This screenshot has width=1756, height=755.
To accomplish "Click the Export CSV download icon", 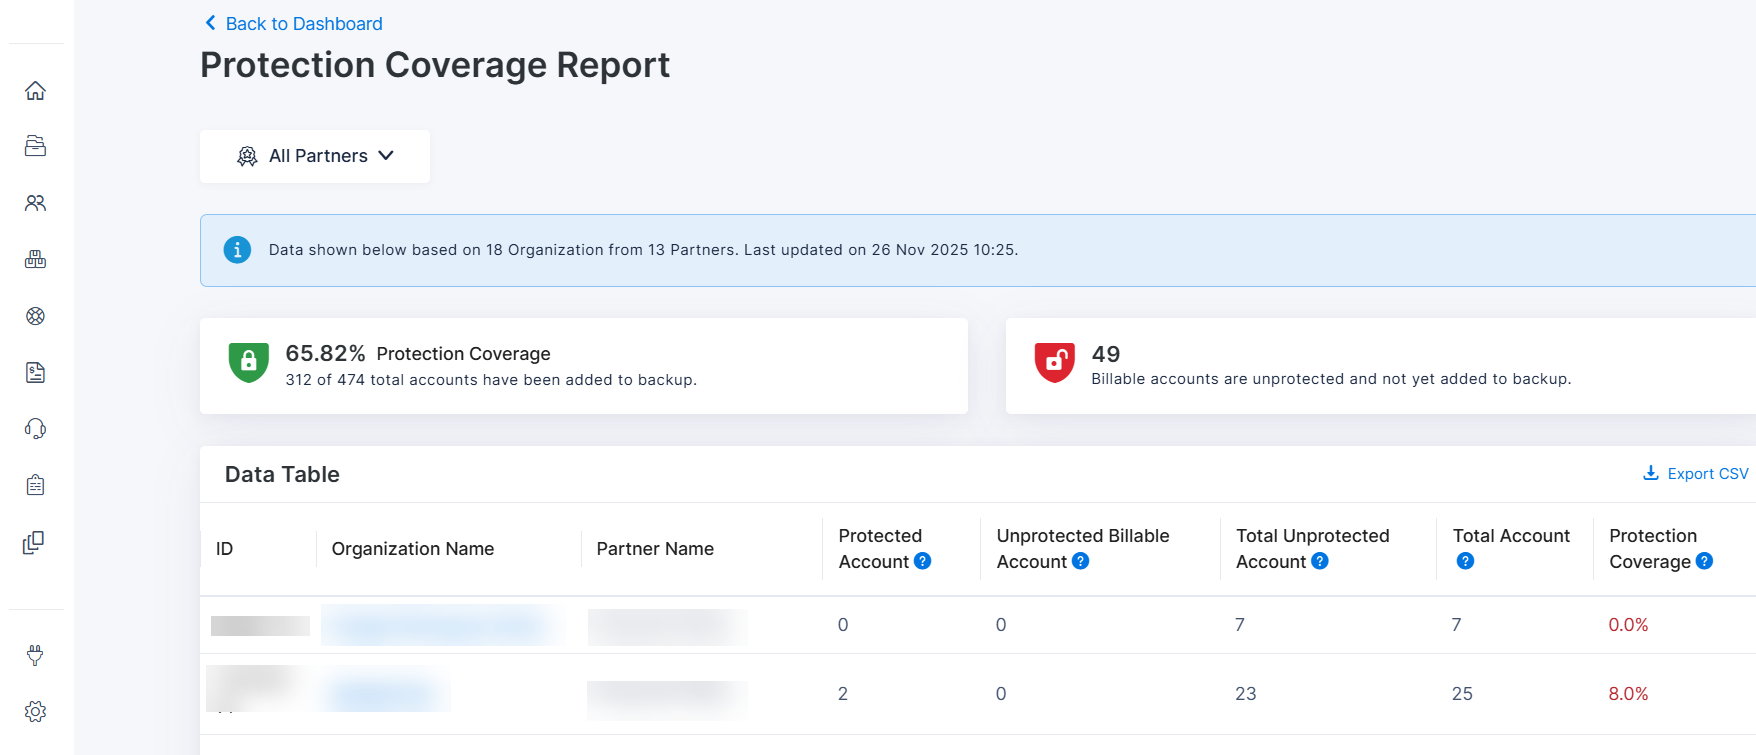I will 1651,473.
